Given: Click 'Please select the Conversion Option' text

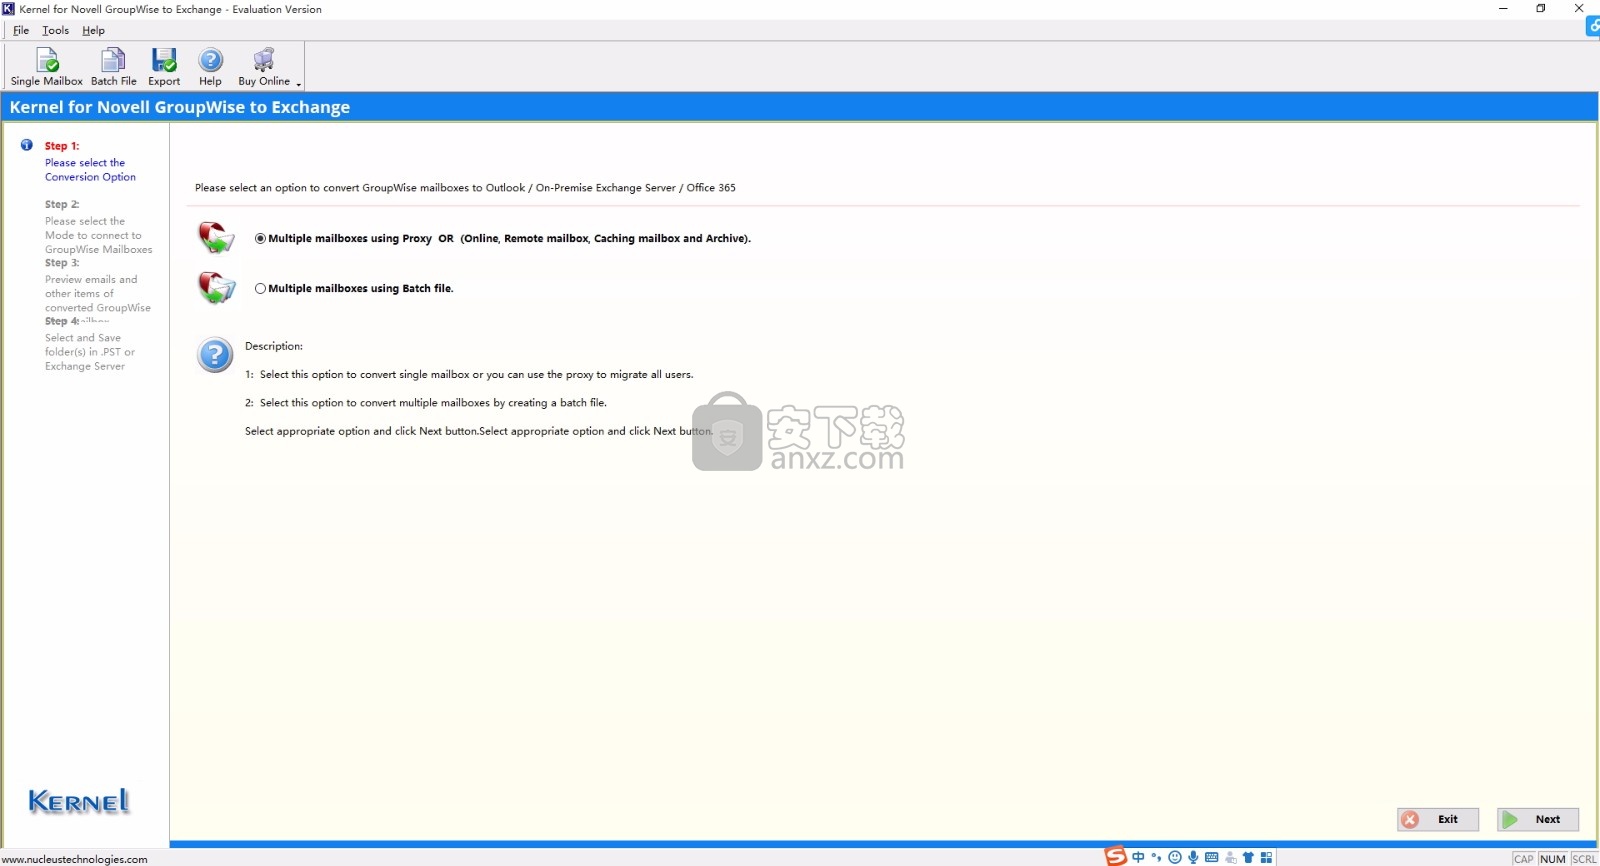Looking at the screenshot, I should pos(90,170).
